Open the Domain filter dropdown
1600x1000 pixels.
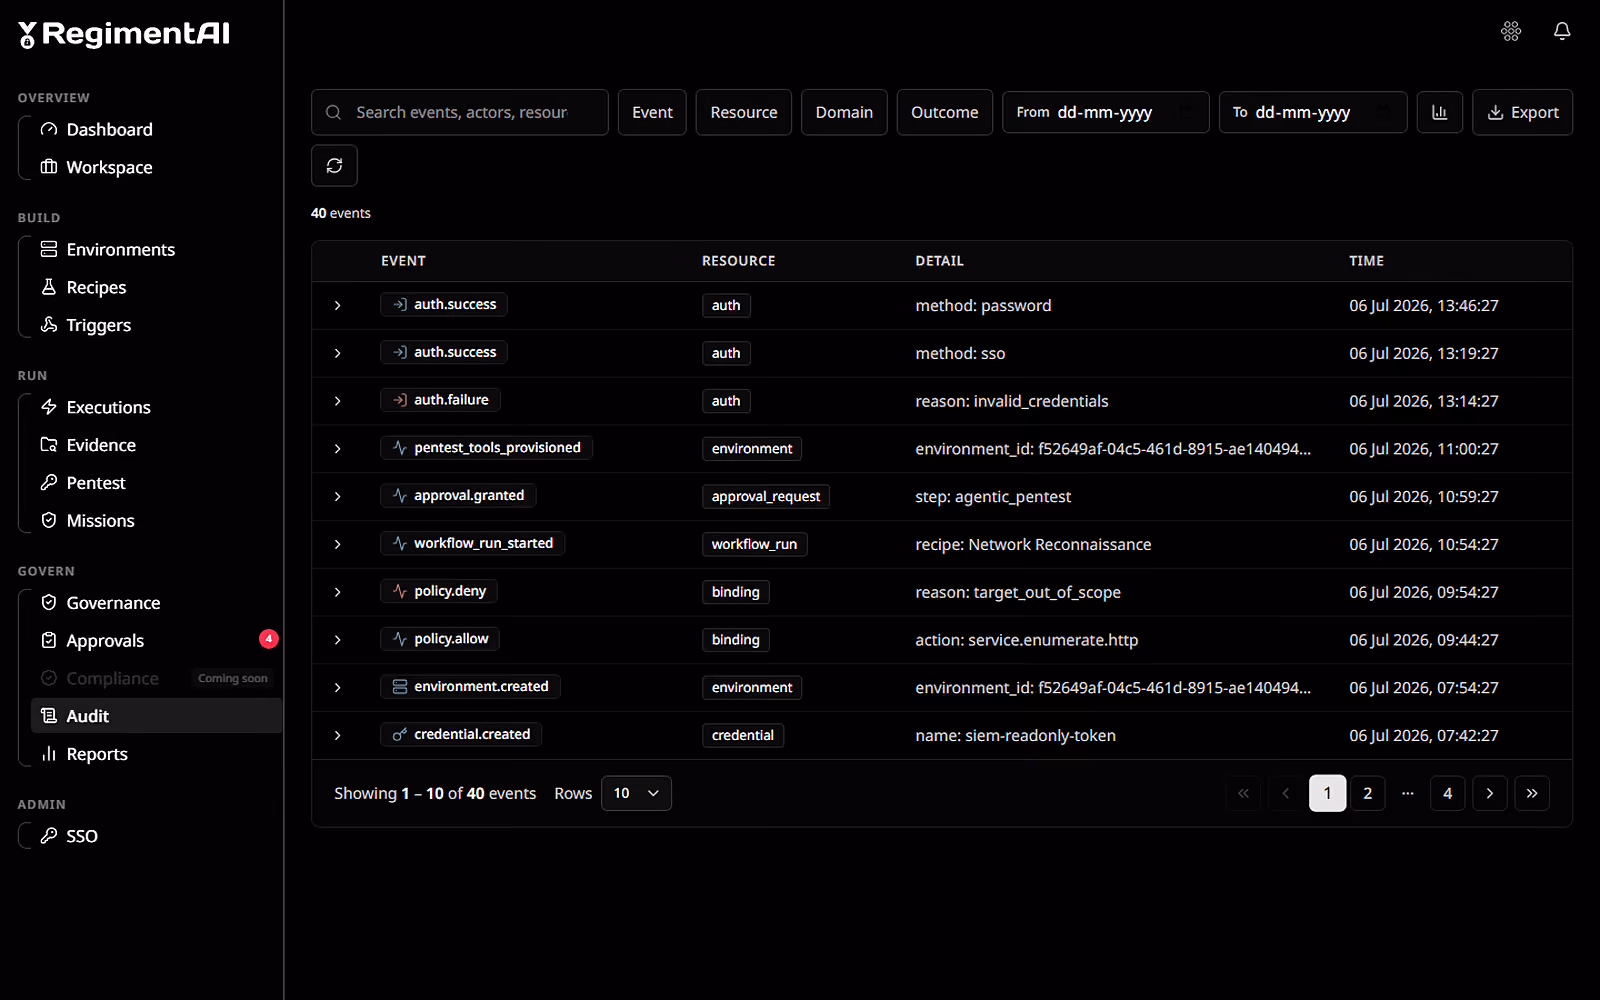[x=844, y=112]
